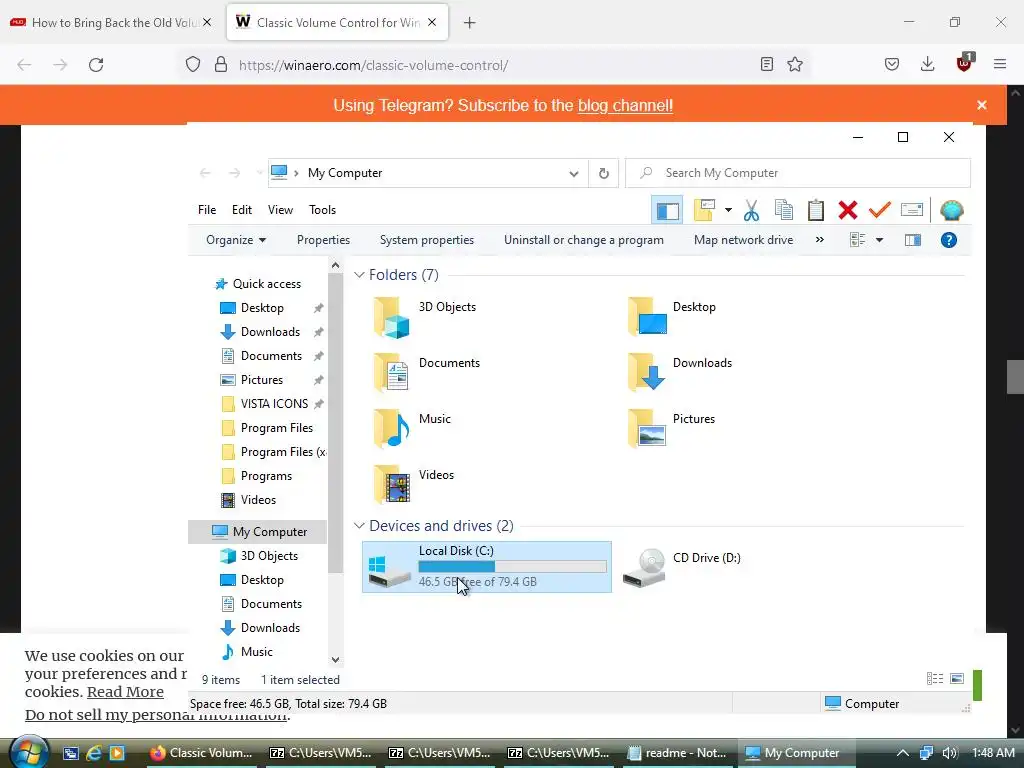This screenshot has width=1024, height=768.
Task: Toggle the preview pane icon in command bar
Action: 913,240
